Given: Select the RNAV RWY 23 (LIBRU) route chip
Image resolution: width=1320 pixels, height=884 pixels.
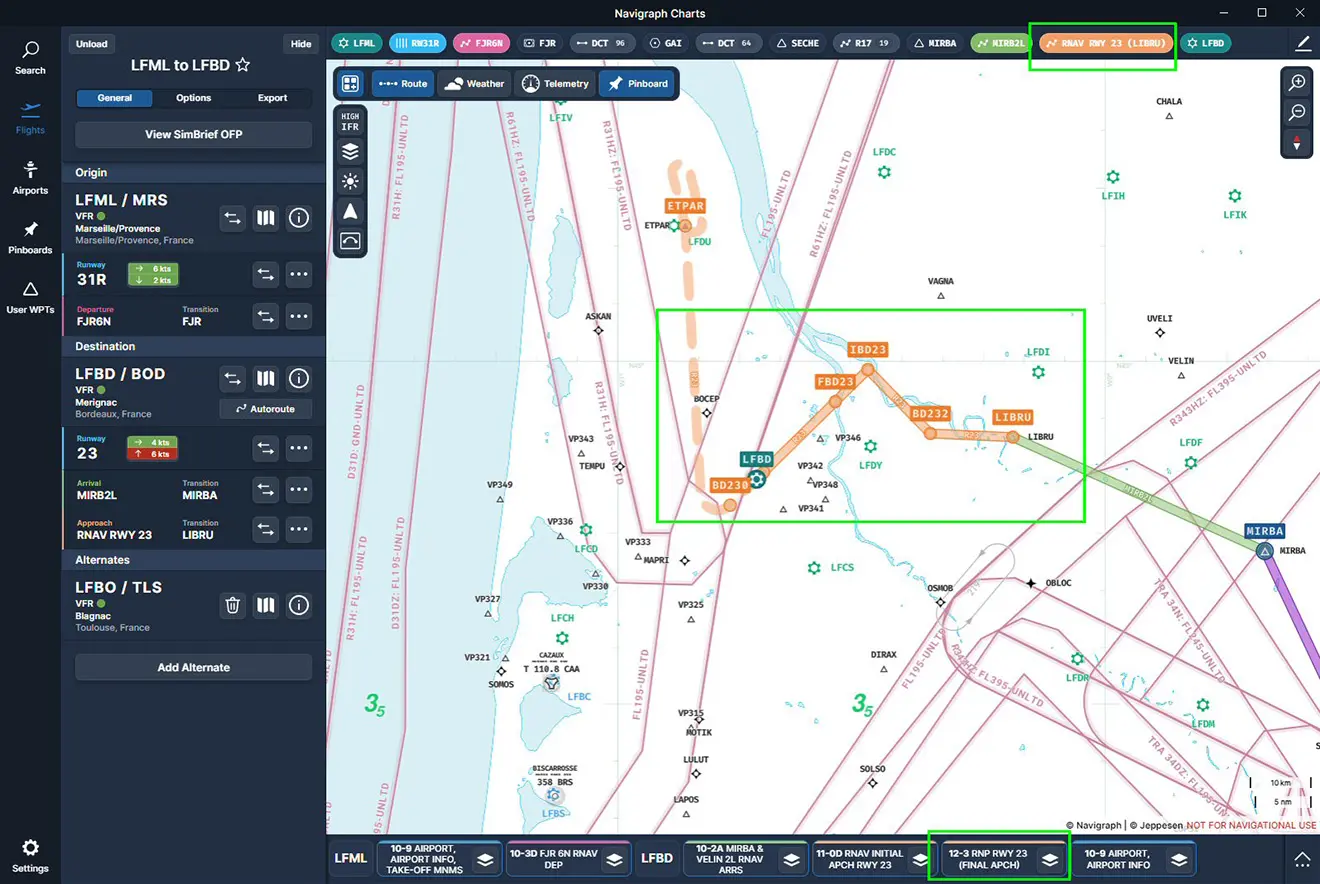Looking at the screenshot, I should (x=1107, y=43).
